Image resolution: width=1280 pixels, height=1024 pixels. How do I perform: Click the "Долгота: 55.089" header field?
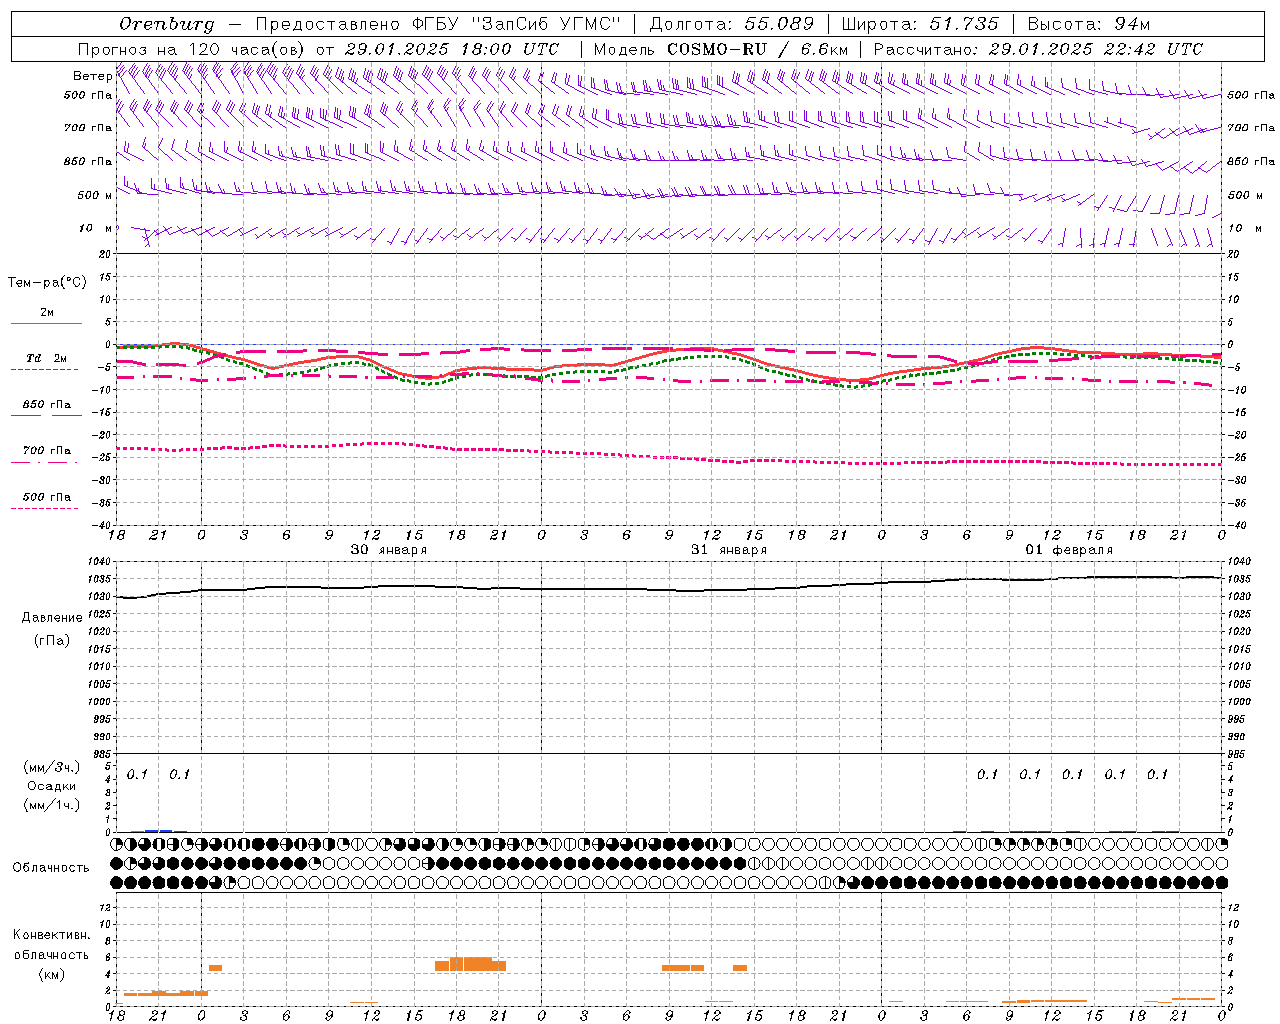[x=731, y=24]
